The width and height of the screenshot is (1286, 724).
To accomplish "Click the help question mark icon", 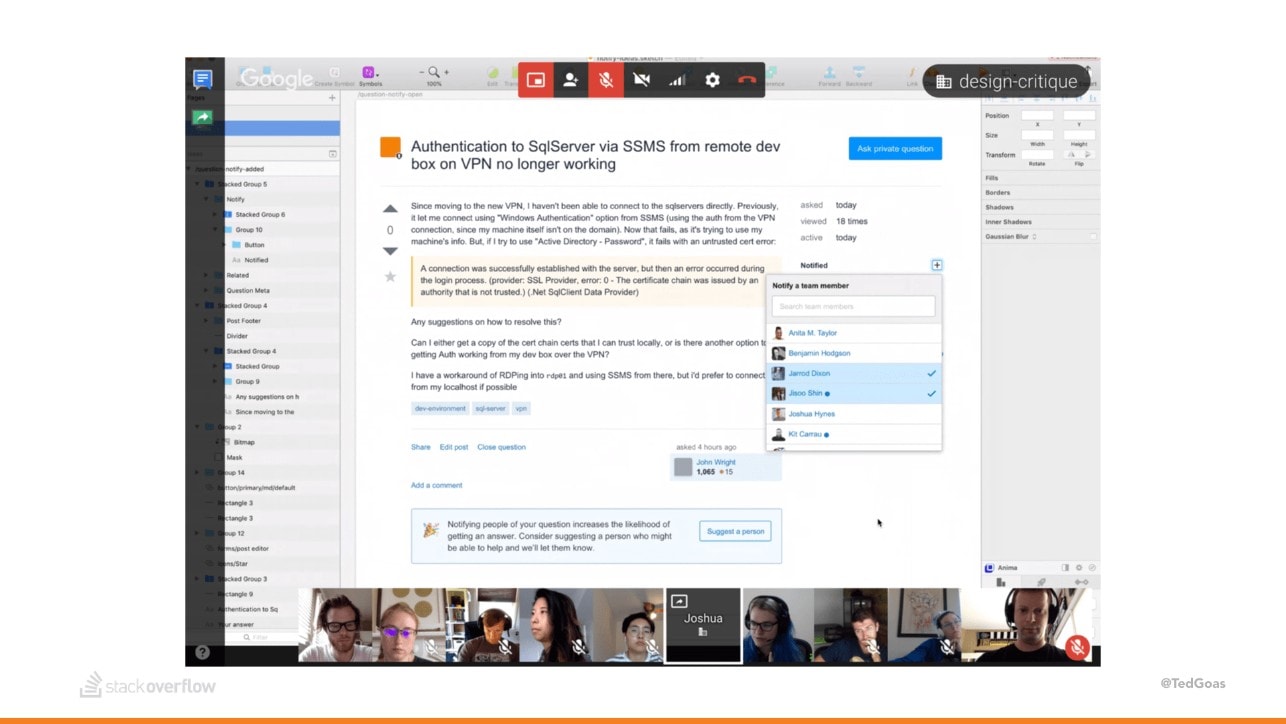I will coord(203,652).
